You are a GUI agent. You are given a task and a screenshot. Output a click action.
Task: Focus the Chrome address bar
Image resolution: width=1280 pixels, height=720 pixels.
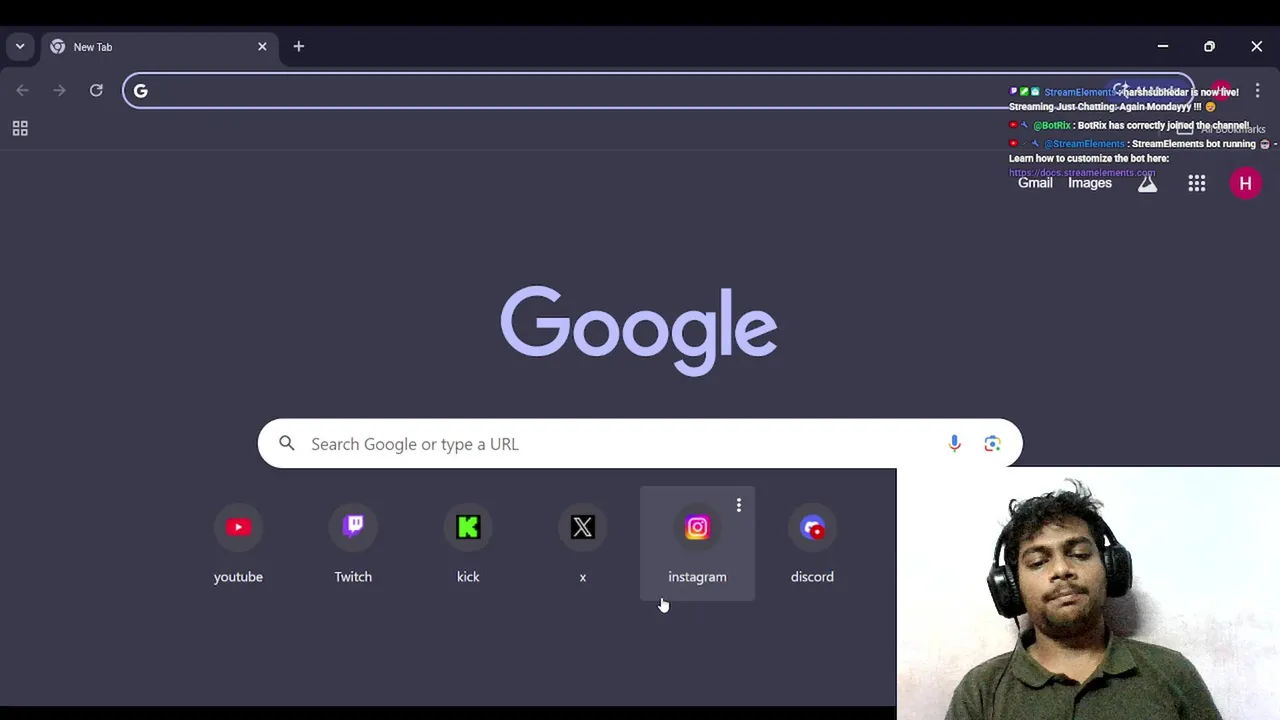click(x=658, y=91)
